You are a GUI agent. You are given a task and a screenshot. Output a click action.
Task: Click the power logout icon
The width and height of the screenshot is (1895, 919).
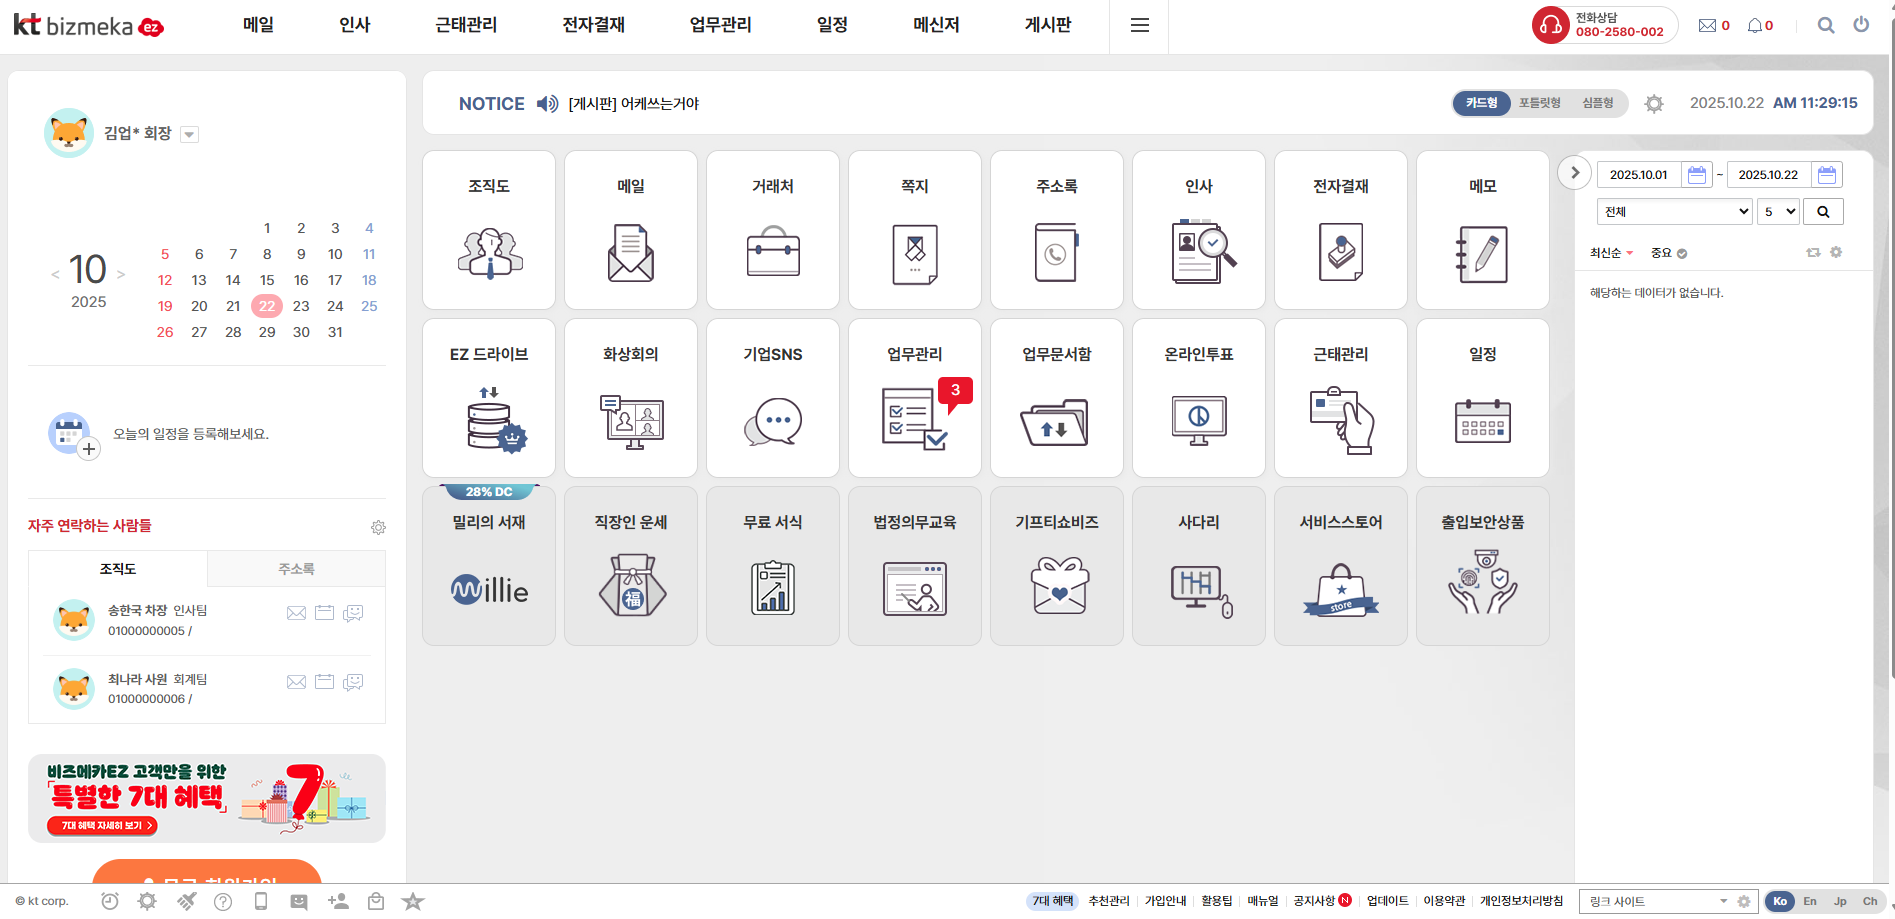1861,25
